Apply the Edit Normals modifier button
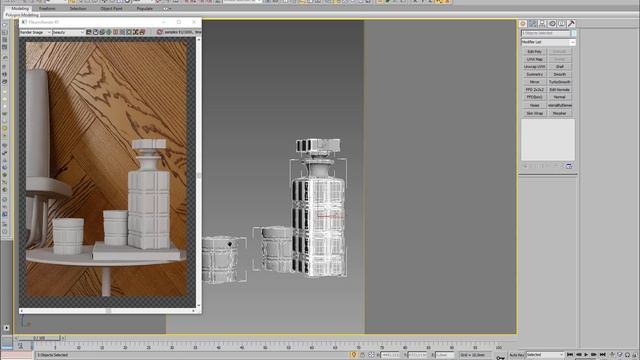Screen dimensions: 640x360 [x=560, y=89]
